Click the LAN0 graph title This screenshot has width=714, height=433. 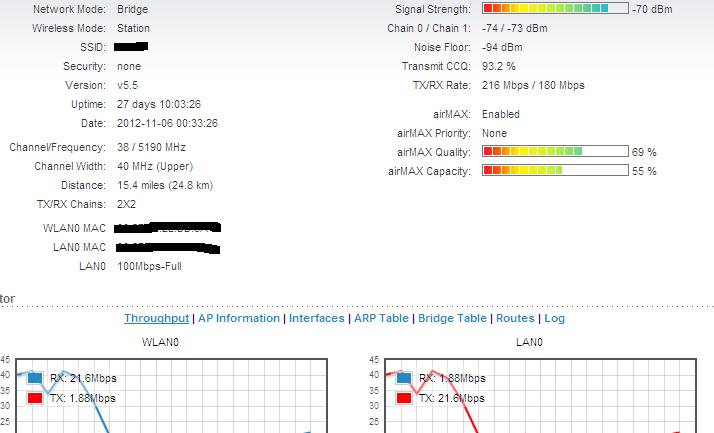click(x=529, y=342)
